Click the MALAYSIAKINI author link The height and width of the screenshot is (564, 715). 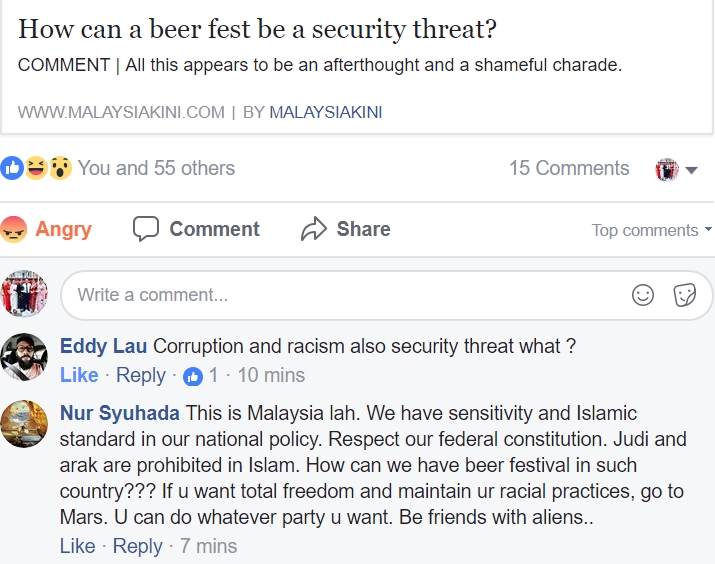[326, 112]
